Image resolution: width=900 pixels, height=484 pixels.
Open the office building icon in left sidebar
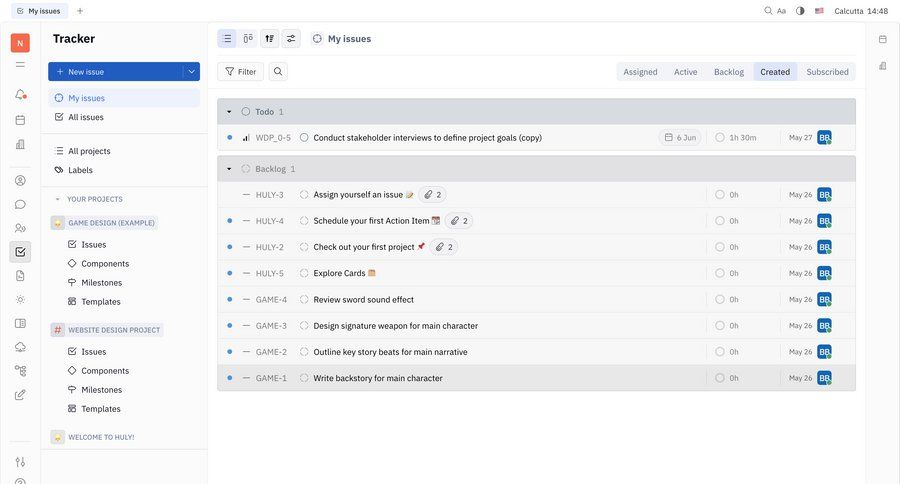(x=20, y=144)
